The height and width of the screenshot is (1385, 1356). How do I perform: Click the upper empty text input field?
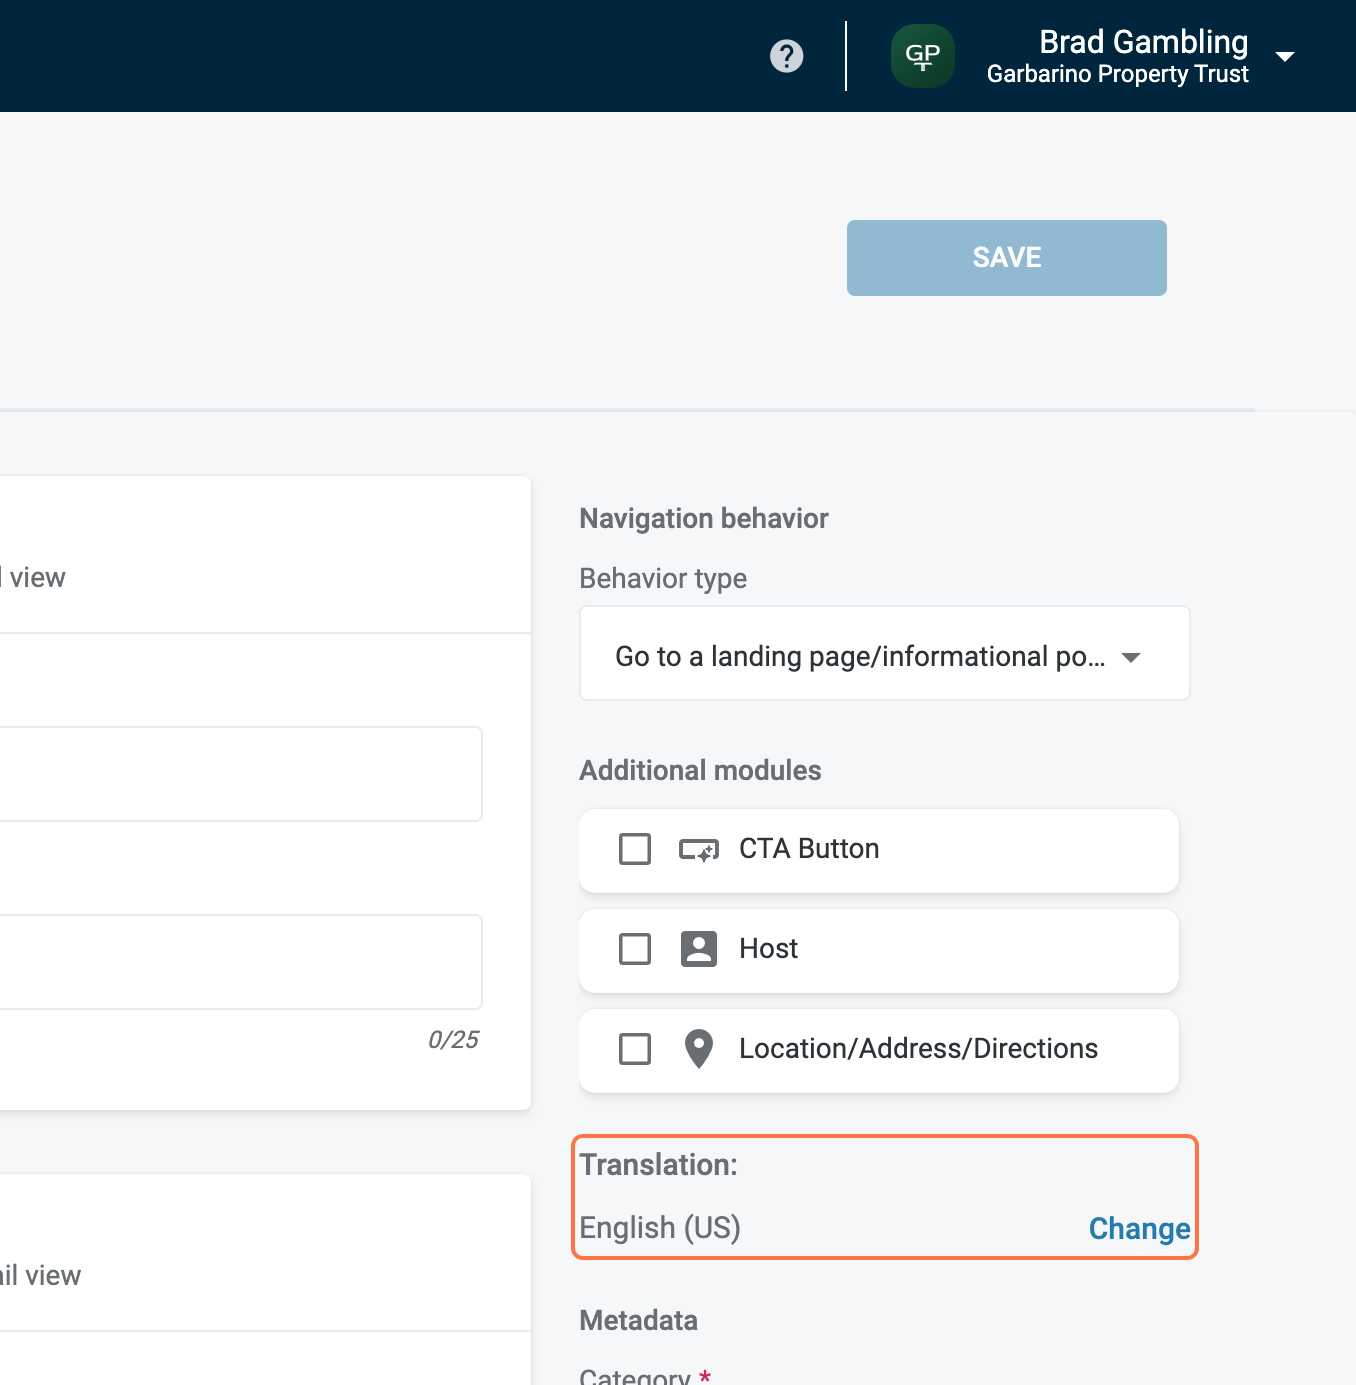240,774
